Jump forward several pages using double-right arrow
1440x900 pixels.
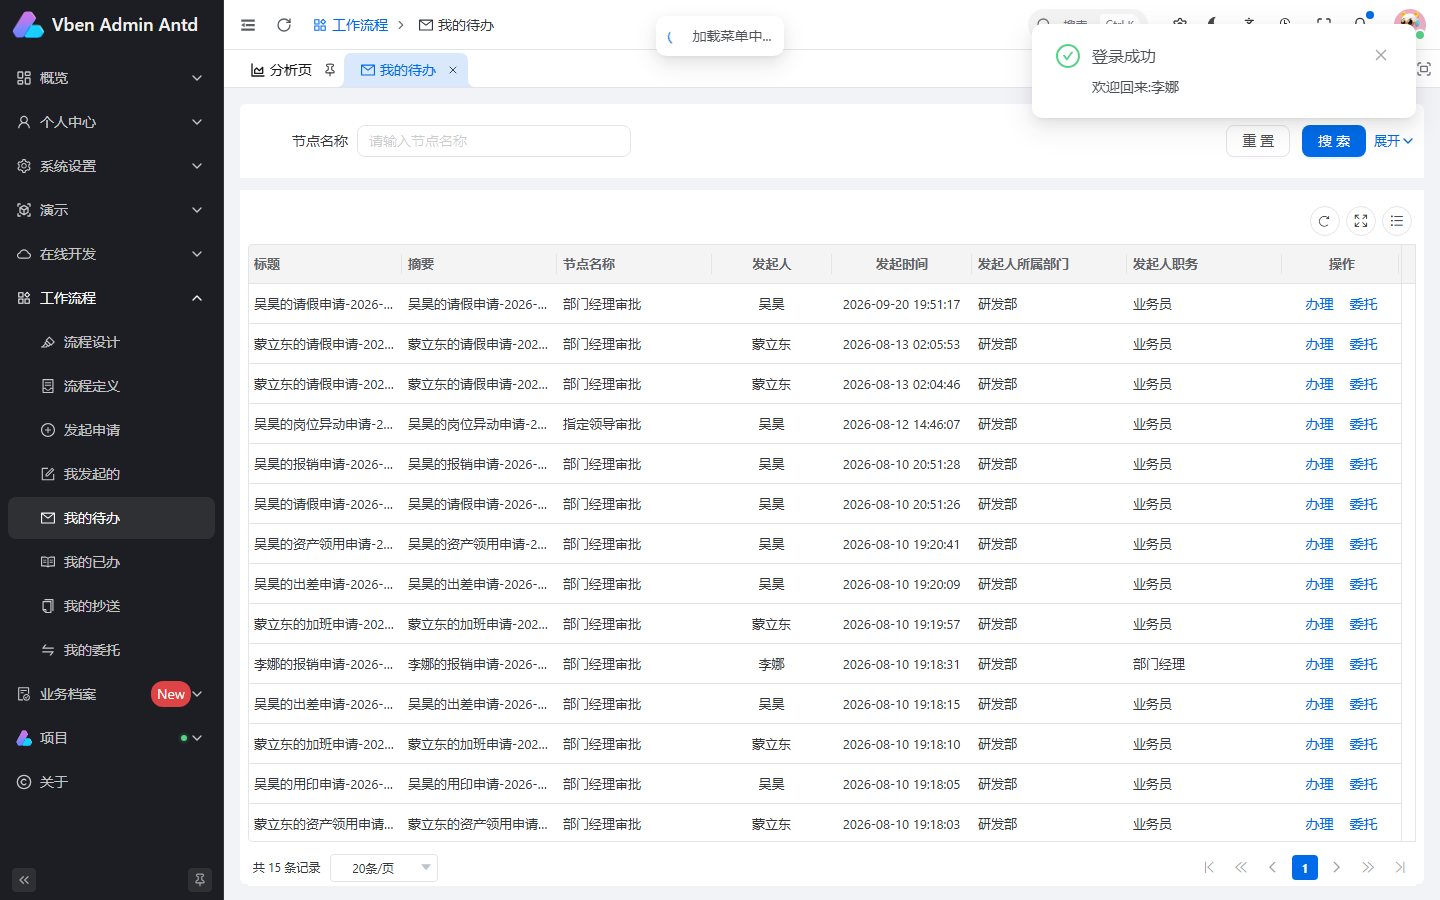[1368, 868]
